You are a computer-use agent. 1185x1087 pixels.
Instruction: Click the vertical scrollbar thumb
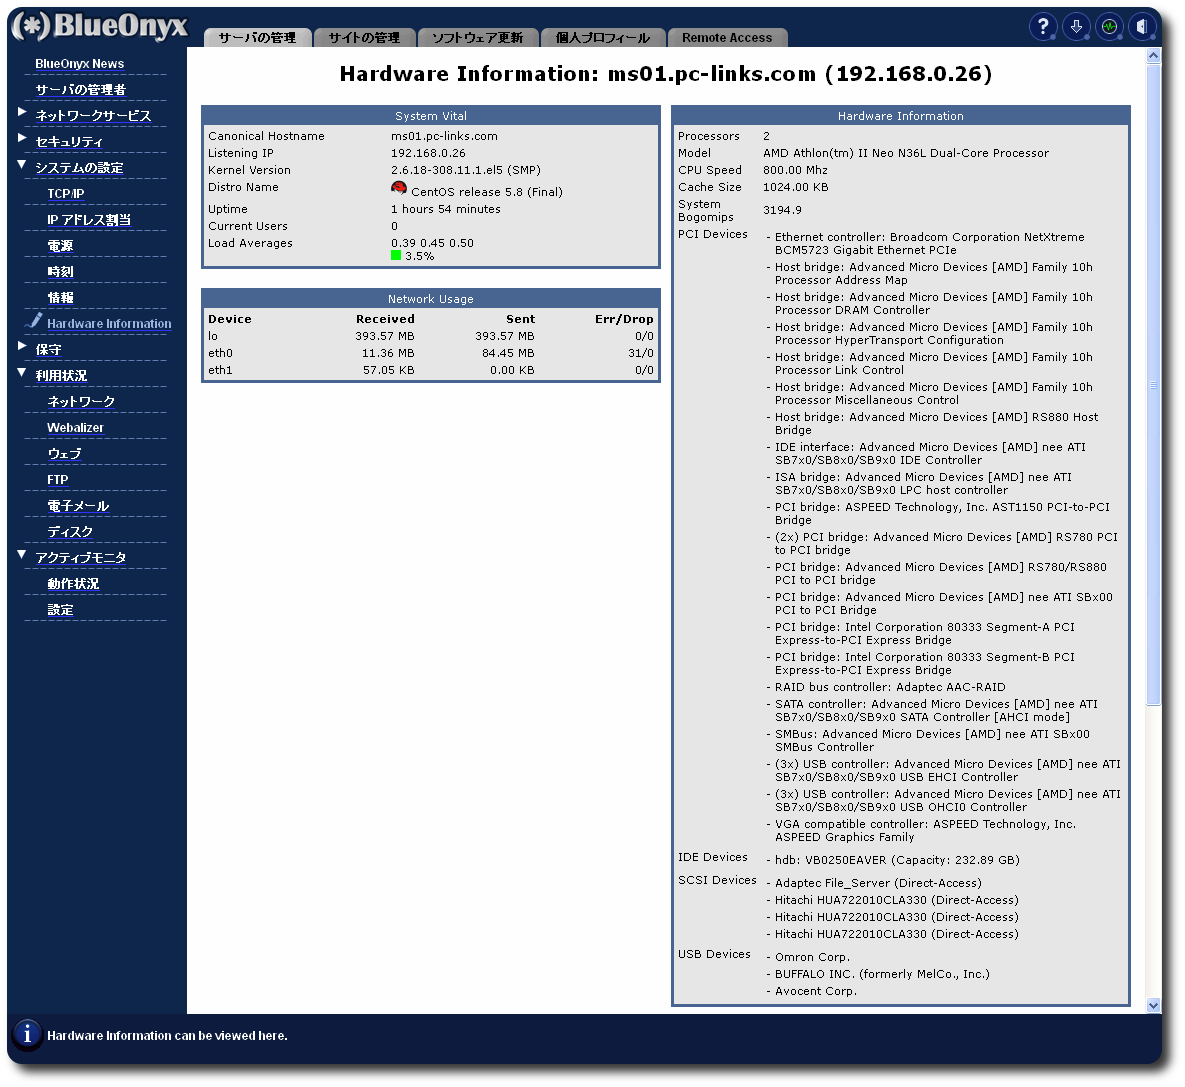(1153, 385)
